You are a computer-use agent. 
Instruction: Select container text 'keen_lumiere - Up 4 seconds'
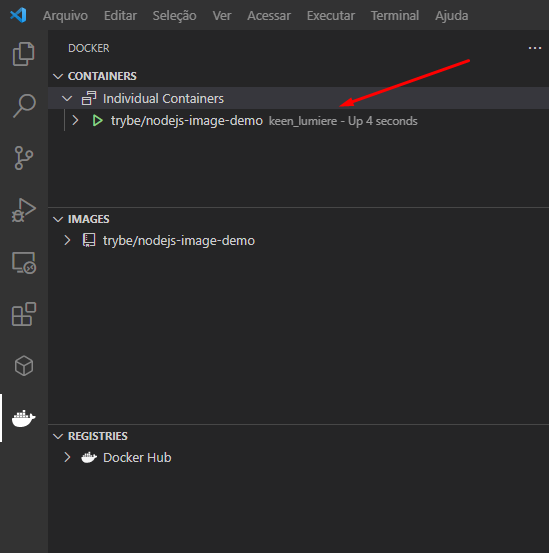tap(343, 121)
